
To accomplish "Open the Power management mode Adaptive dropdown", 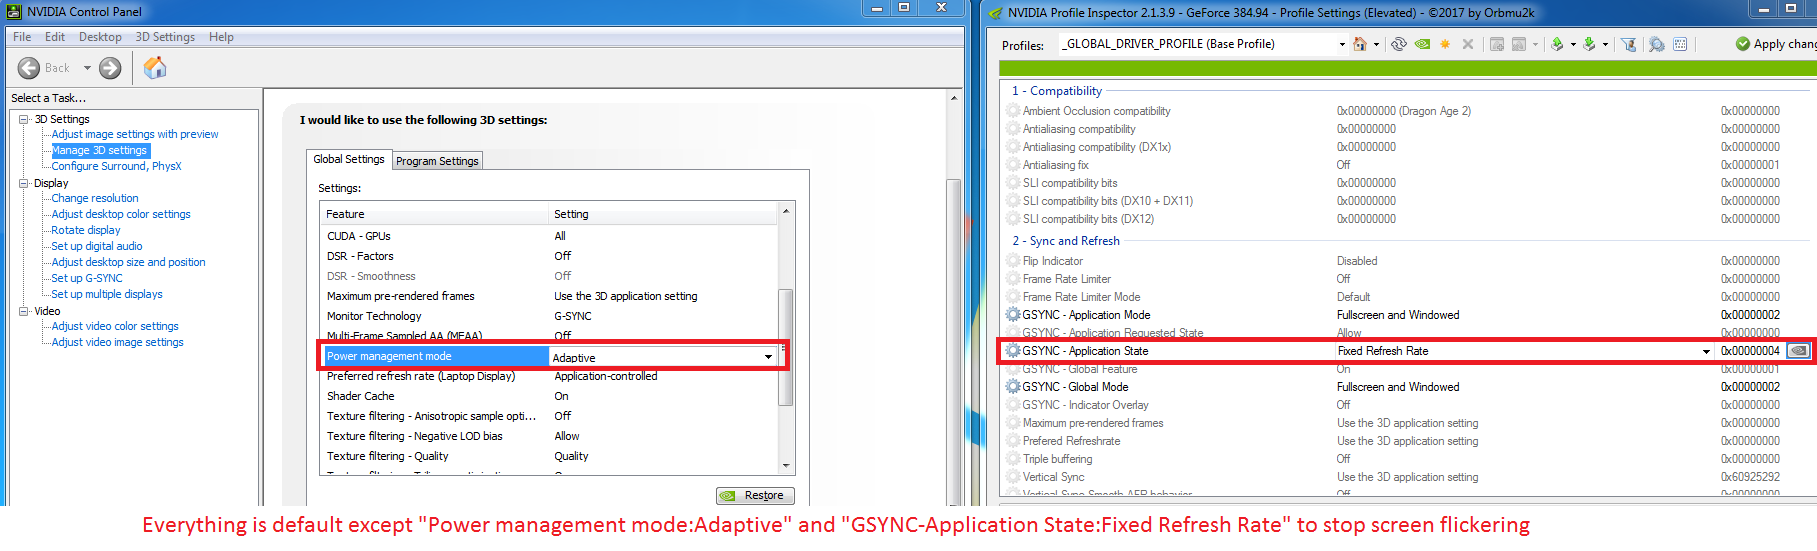I will 768,357.
